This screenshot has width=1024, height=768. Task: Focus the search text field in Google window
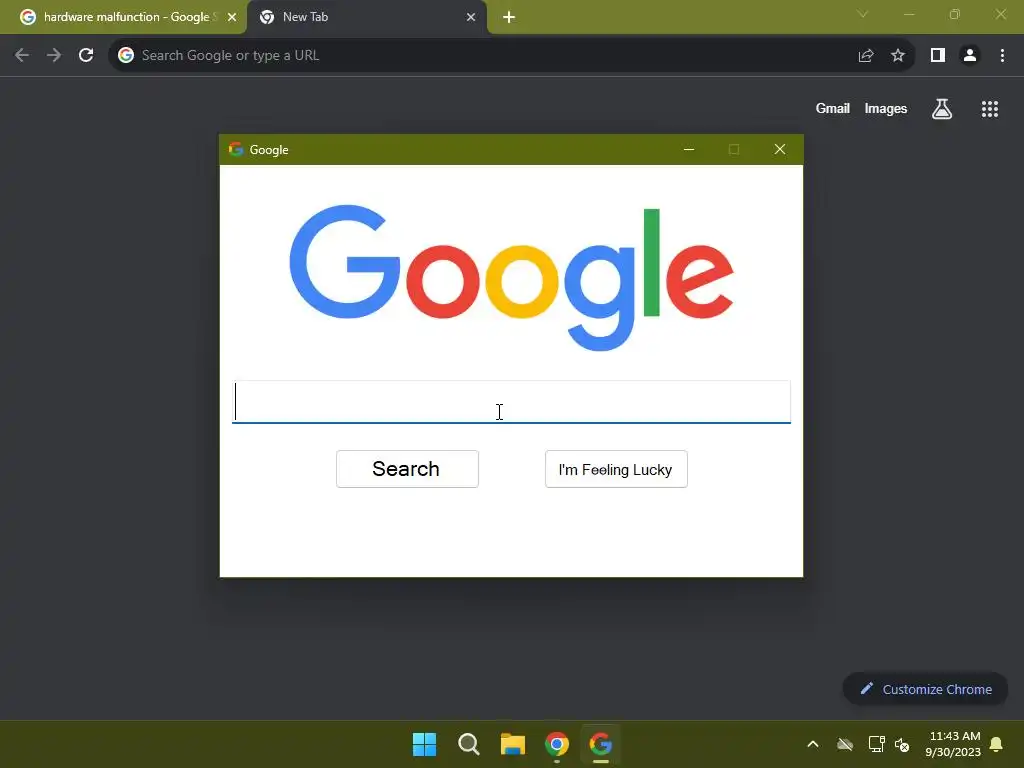click(x=511, y=402)
